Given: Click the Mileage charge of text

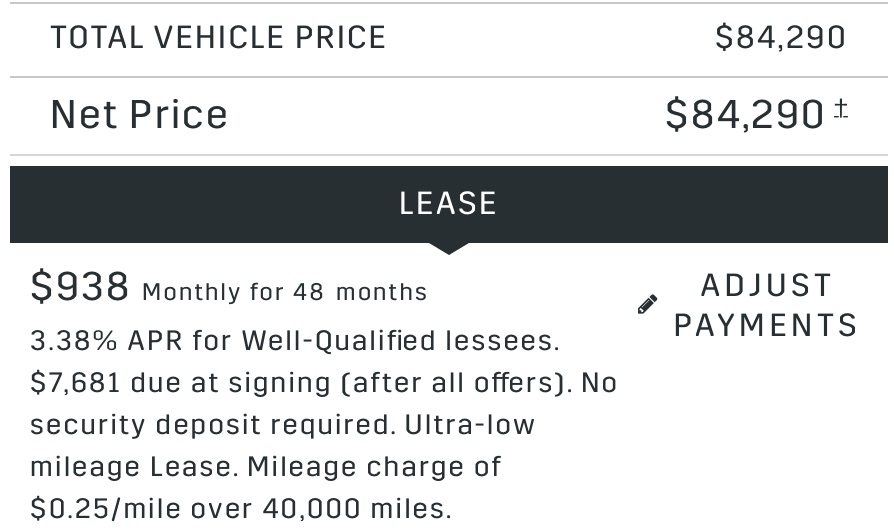Looking at the screenshot, I should coord(374,467).
